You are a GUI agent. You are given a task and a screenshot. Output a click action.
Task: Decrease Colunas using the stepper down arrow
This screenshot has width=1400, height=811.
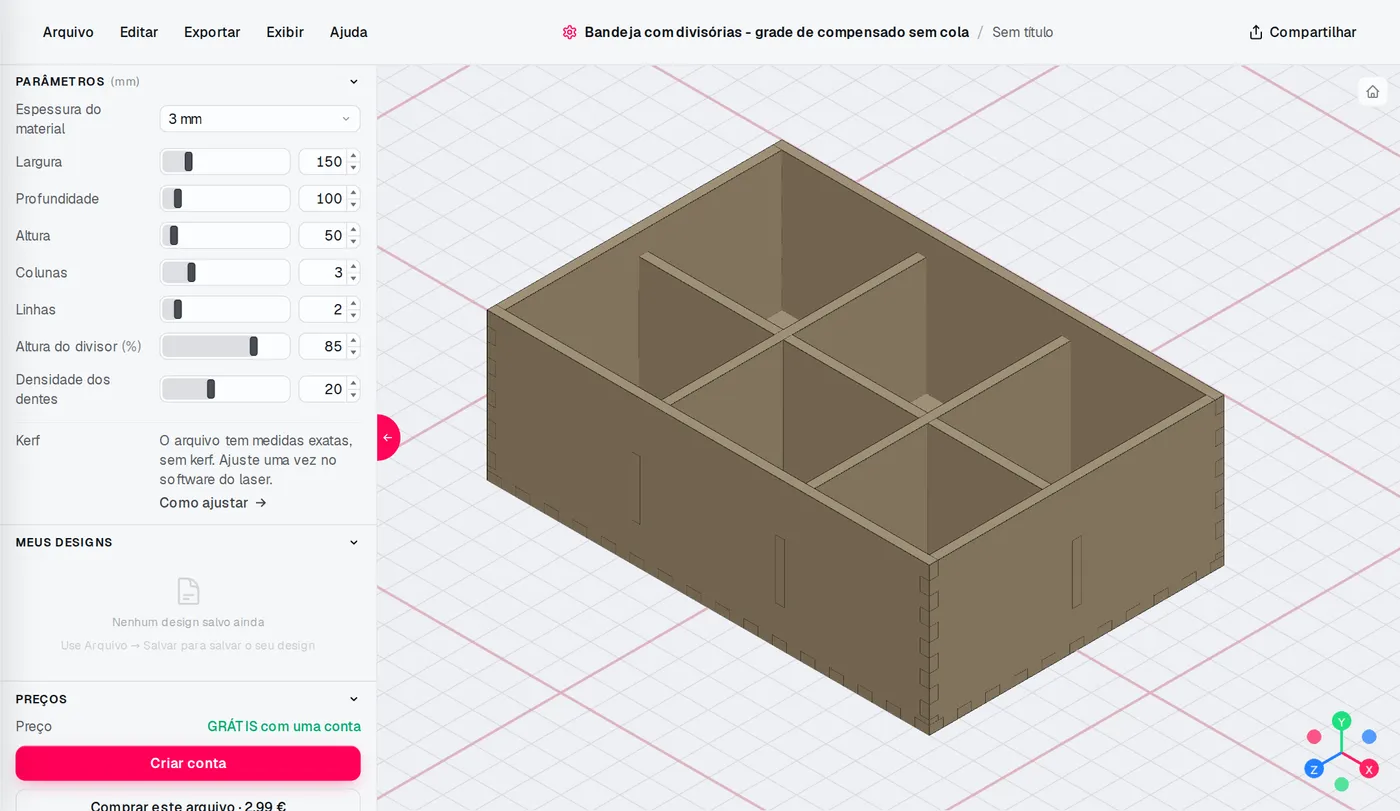click(x=353, y=278)
